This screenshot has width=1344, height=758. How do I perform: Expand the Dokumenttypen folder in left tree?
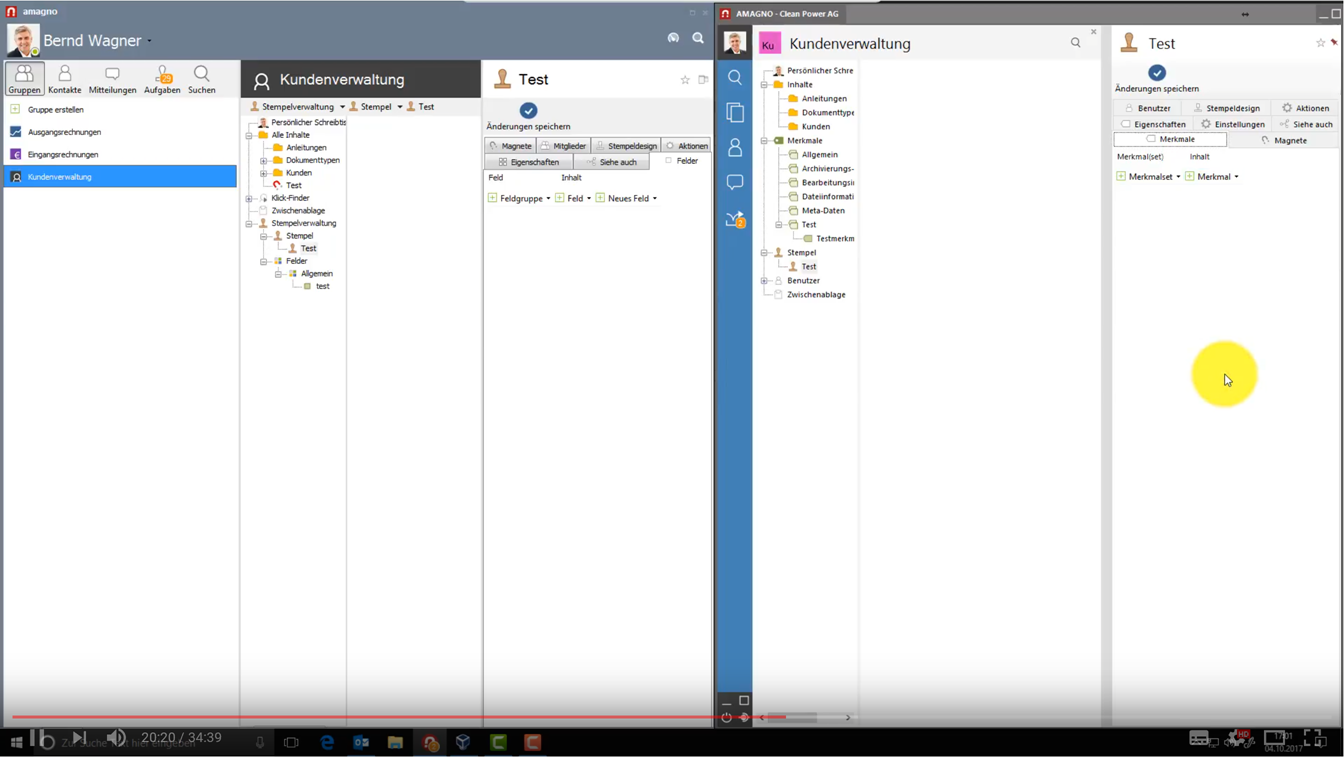tap(264, 160)
